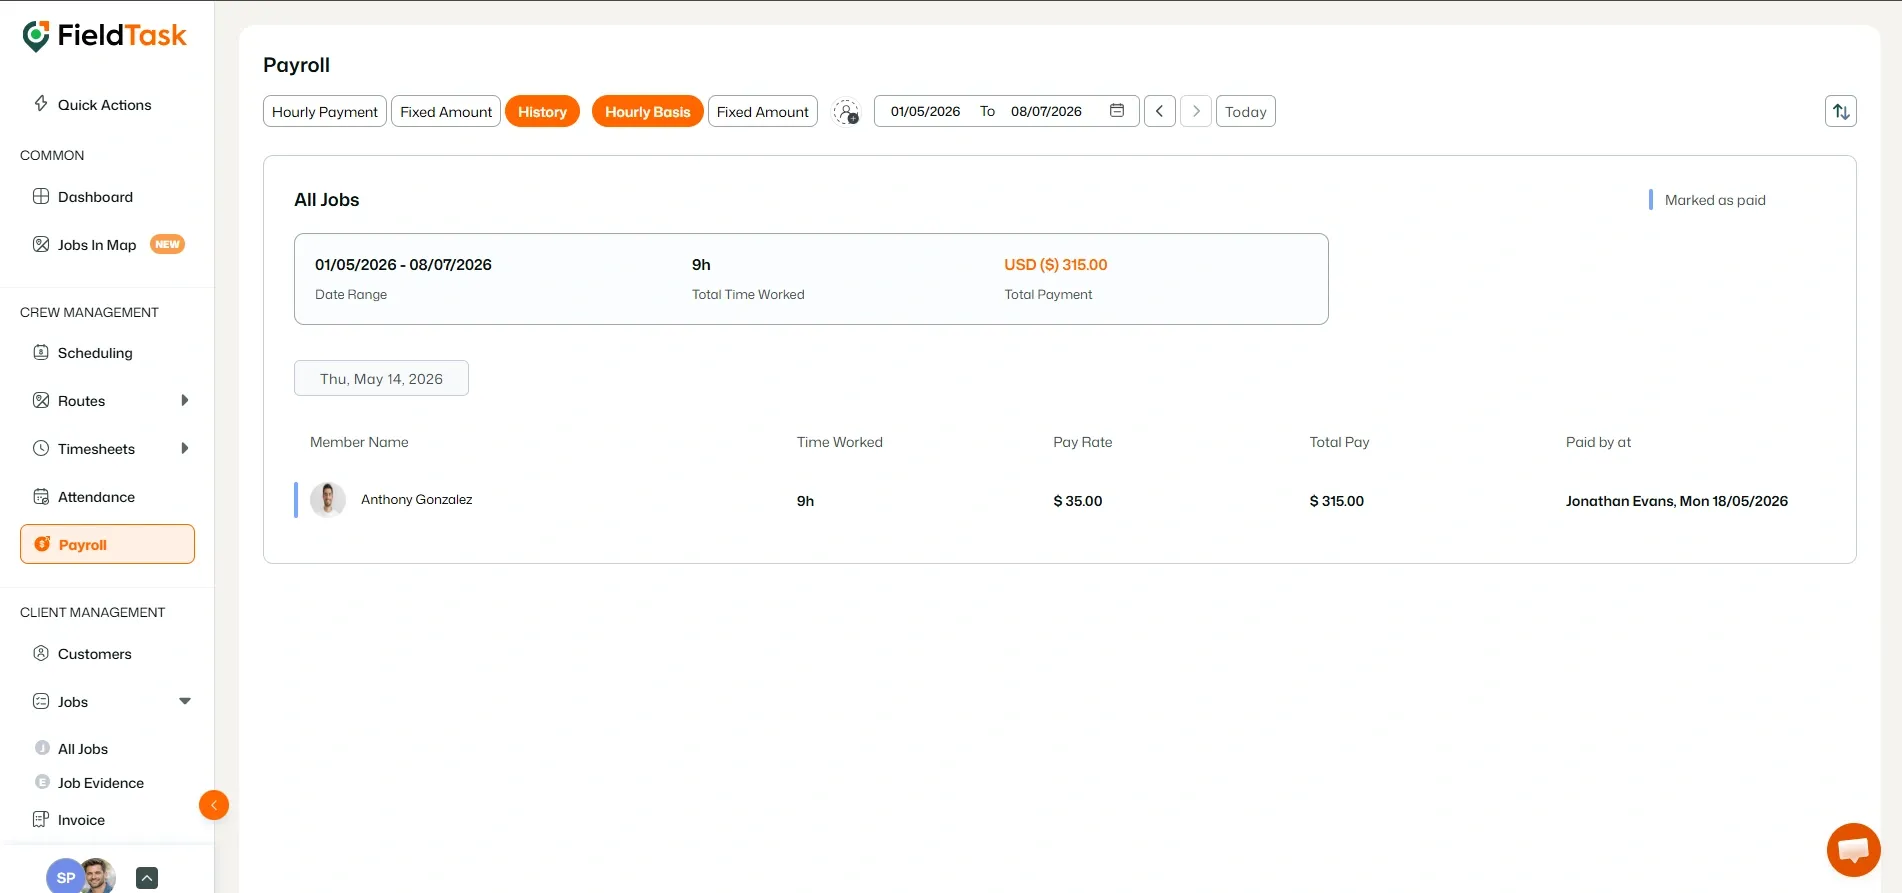1902x893 pixels.
Task: Click the 01/05/2026 - 08/07/2026 date range text
Action: click(403, 265)
